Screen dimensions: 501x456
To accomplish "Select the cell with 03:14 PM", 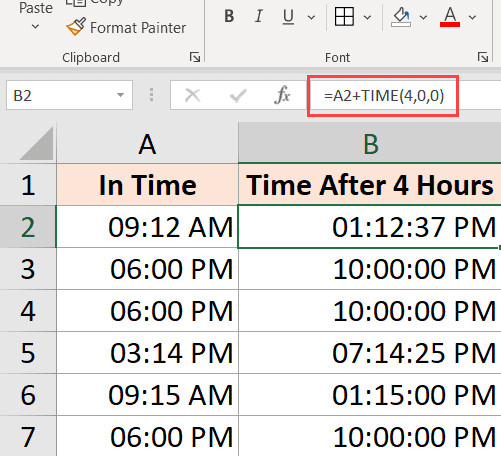I will [x=147, y=353].
